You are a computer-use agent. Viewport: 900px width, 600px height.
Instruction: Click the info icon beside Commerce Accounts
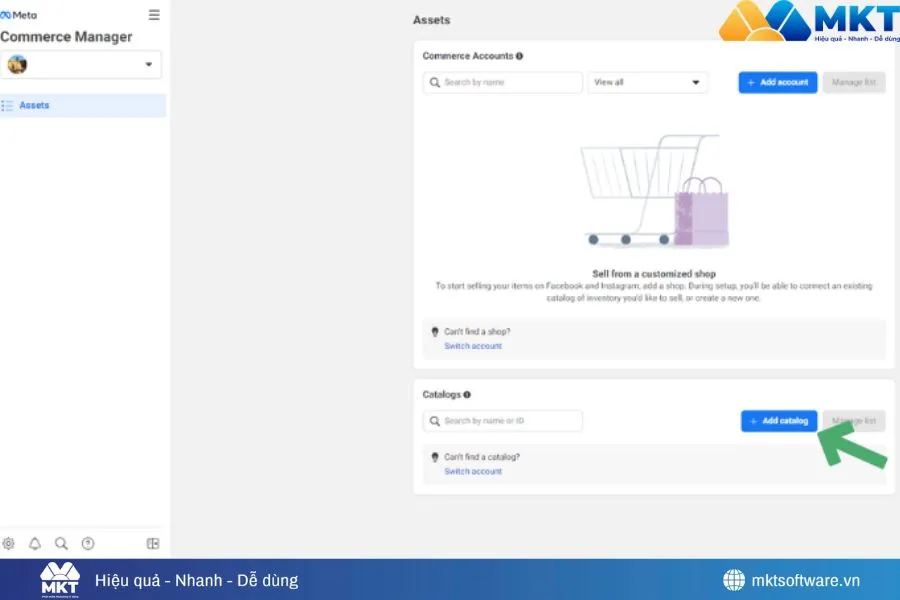click(519, 57)
